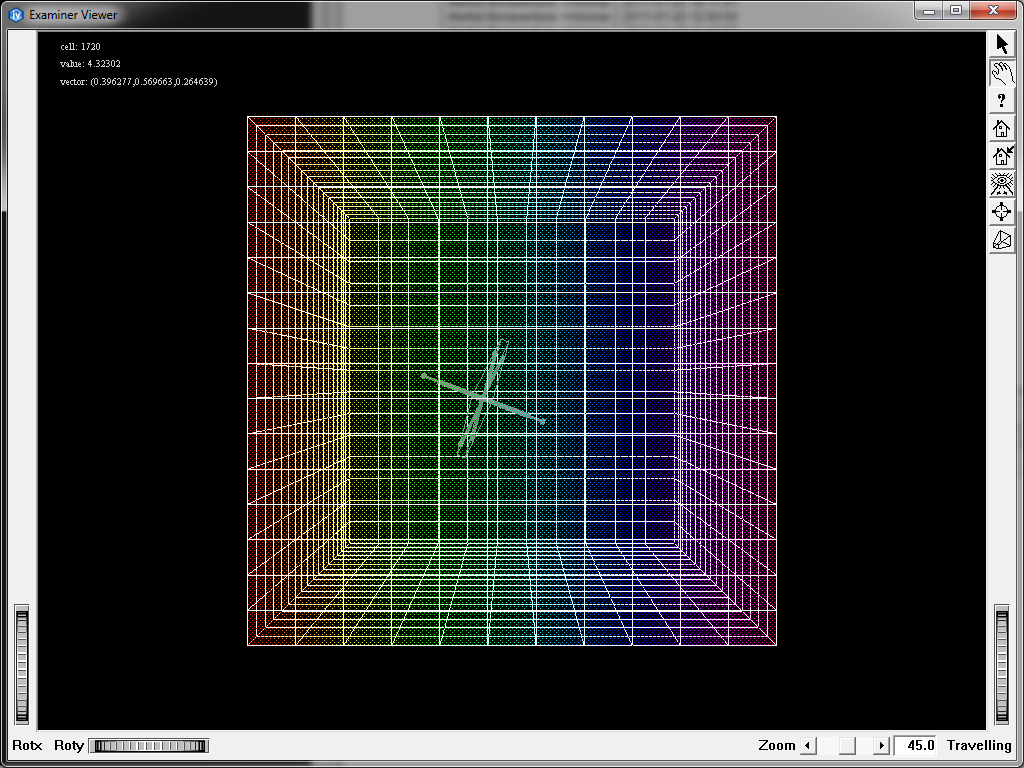1024x768 pixels.
Task: Click the Travelling thumbwheel on the right
Action: coord(1002,664)
